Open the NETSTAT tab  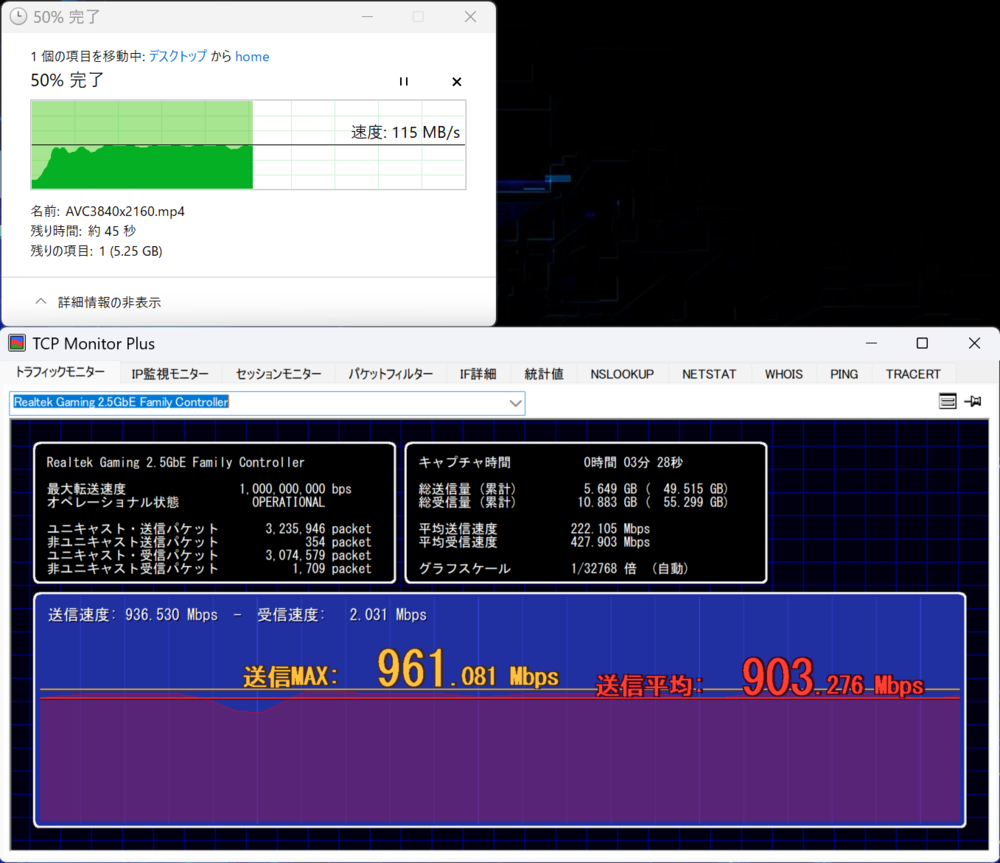pos(709,374)
